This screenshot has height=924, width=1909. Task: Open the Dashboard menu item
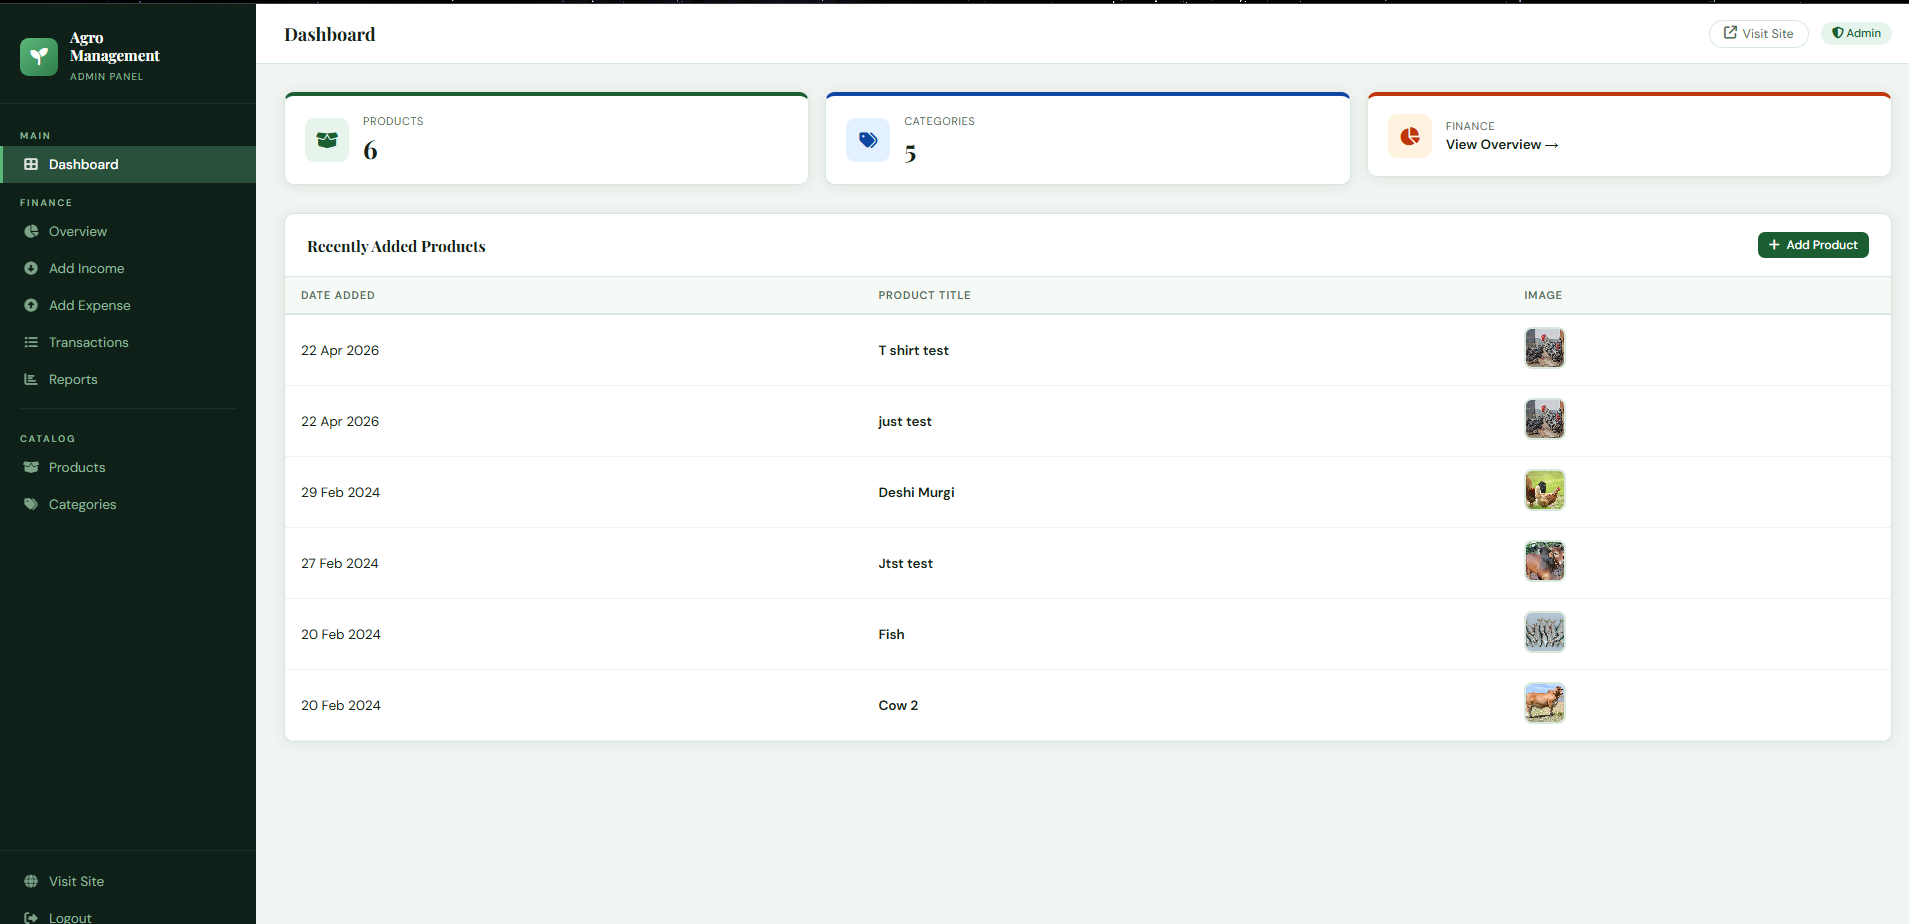point(128,164)
